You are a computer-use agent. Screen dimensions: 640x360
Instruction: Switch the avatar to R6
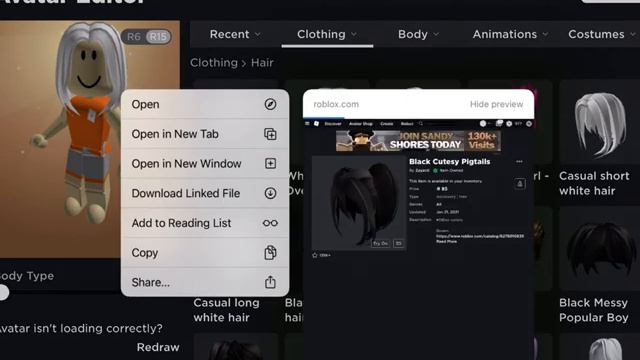pyautogui.click(x=133, y=37)
